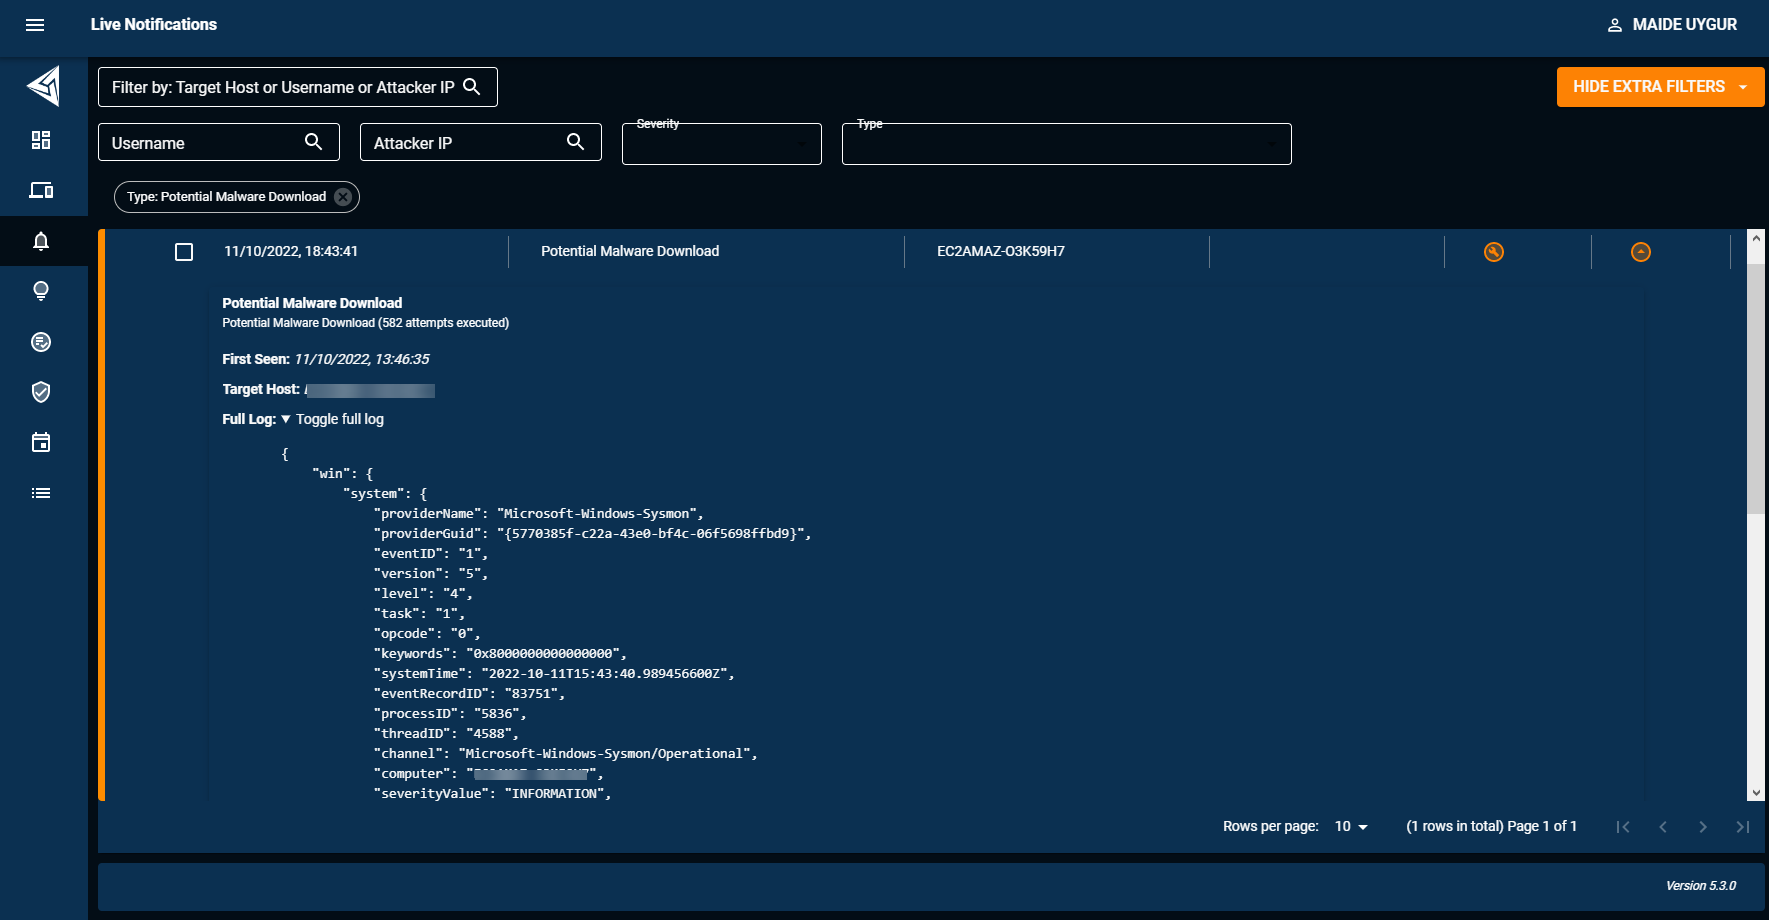Screen dimensions: 1769x920
Task: Focus the Username input field
Action: pos(219,142)
